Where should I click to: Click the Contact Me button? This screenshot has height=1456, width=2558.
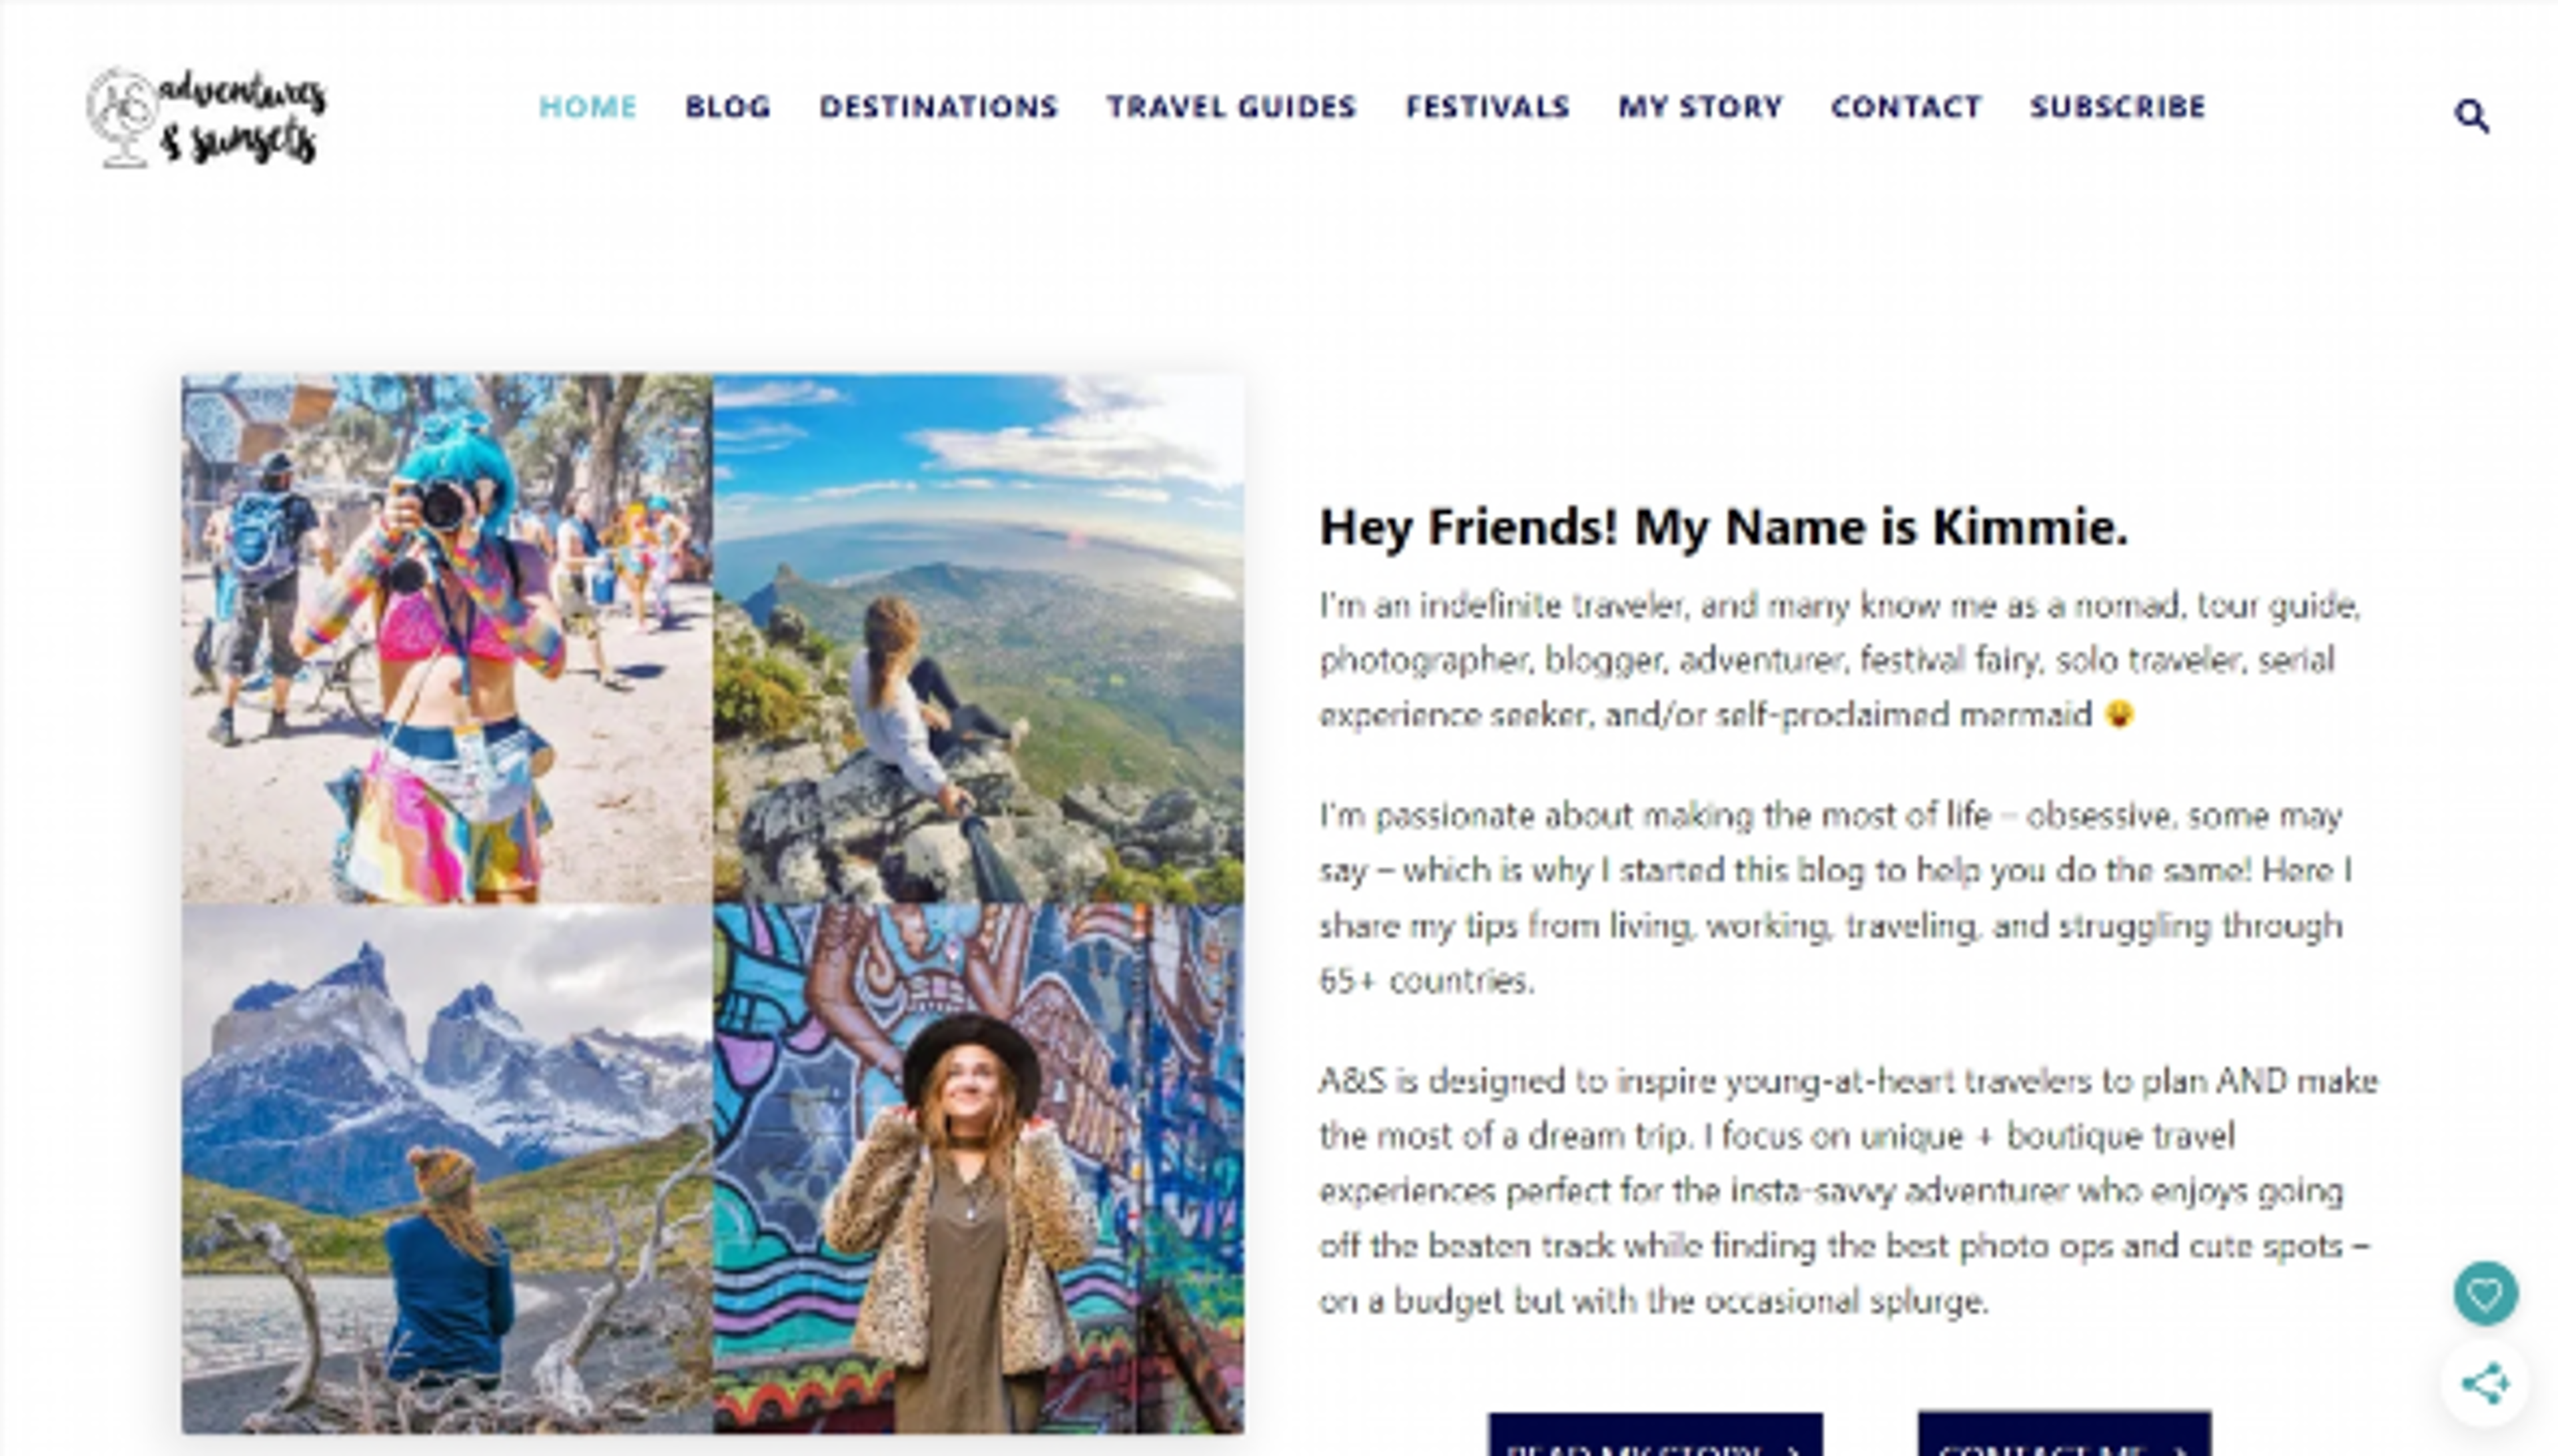2064,1435
